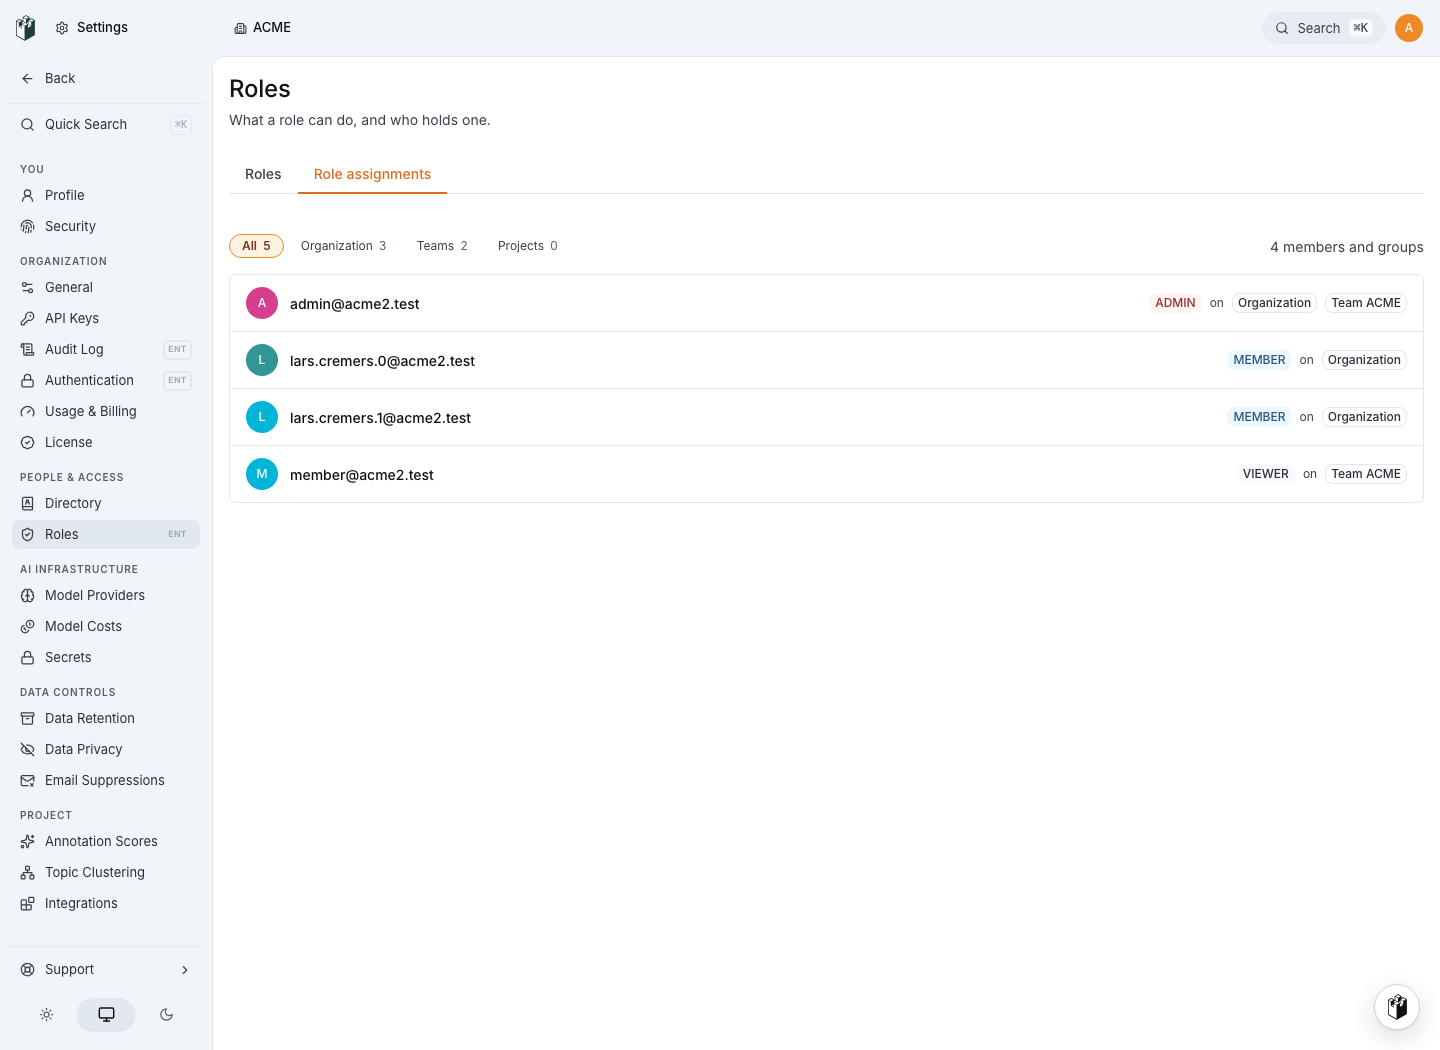The image size is (1440, 1050).
Task: Open Model Costs via its coins icon
Action: coord(28,627)
